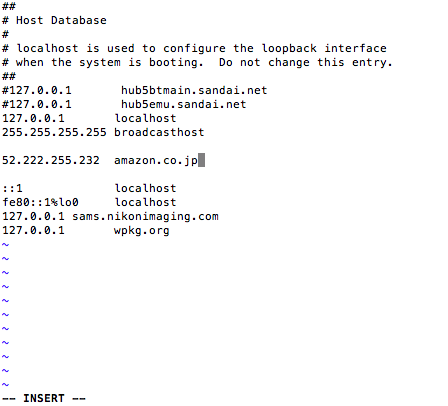This screenshot has width=448, height=406.
Task: Click the gray block cursor after jp
Action: click(201, 160)
